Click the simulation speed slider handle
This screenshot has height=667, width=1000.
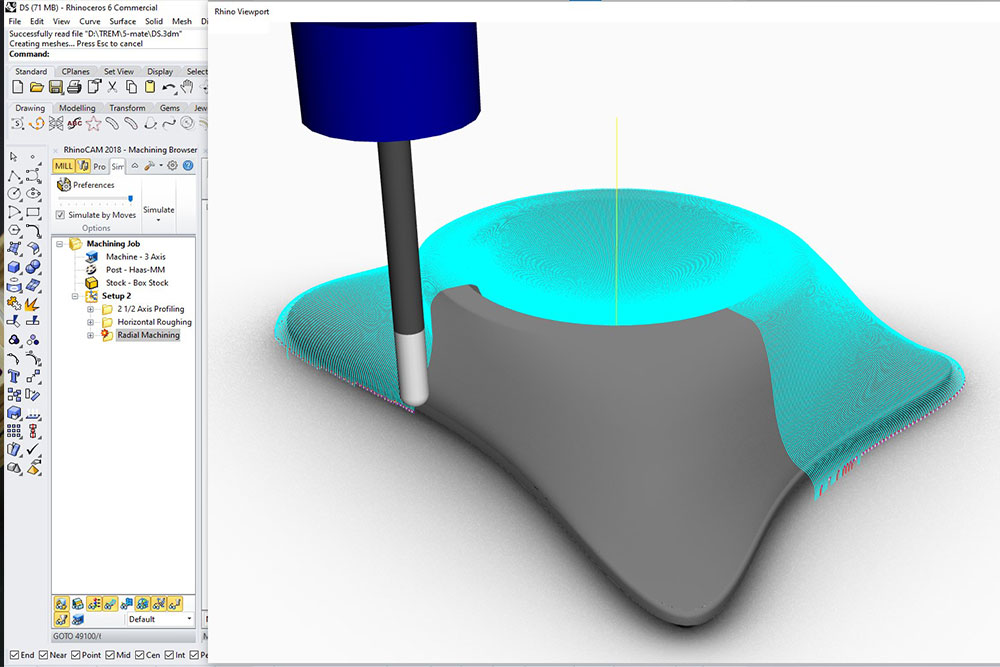tap(130, 199)
